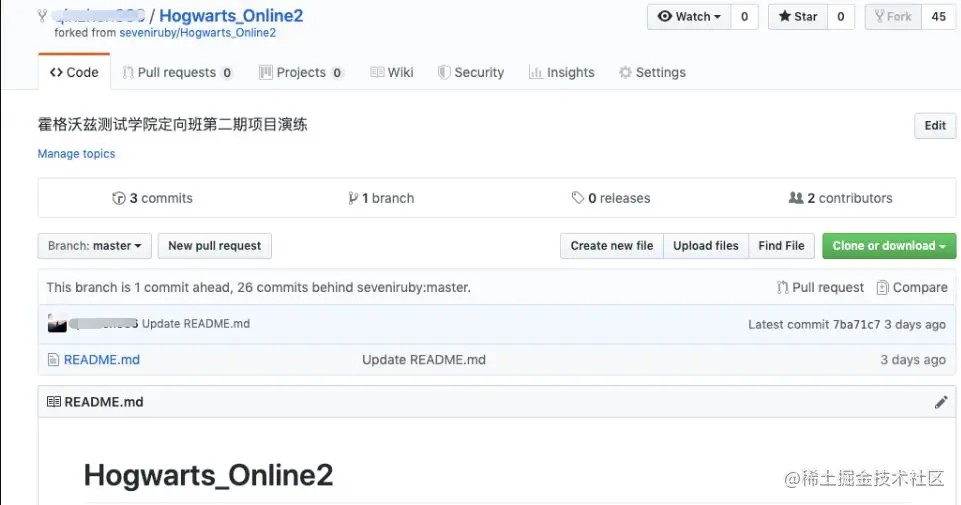The image size is (961, 505).
Task: Open the Update README.md commit in header row
Action: pos(196,324)
